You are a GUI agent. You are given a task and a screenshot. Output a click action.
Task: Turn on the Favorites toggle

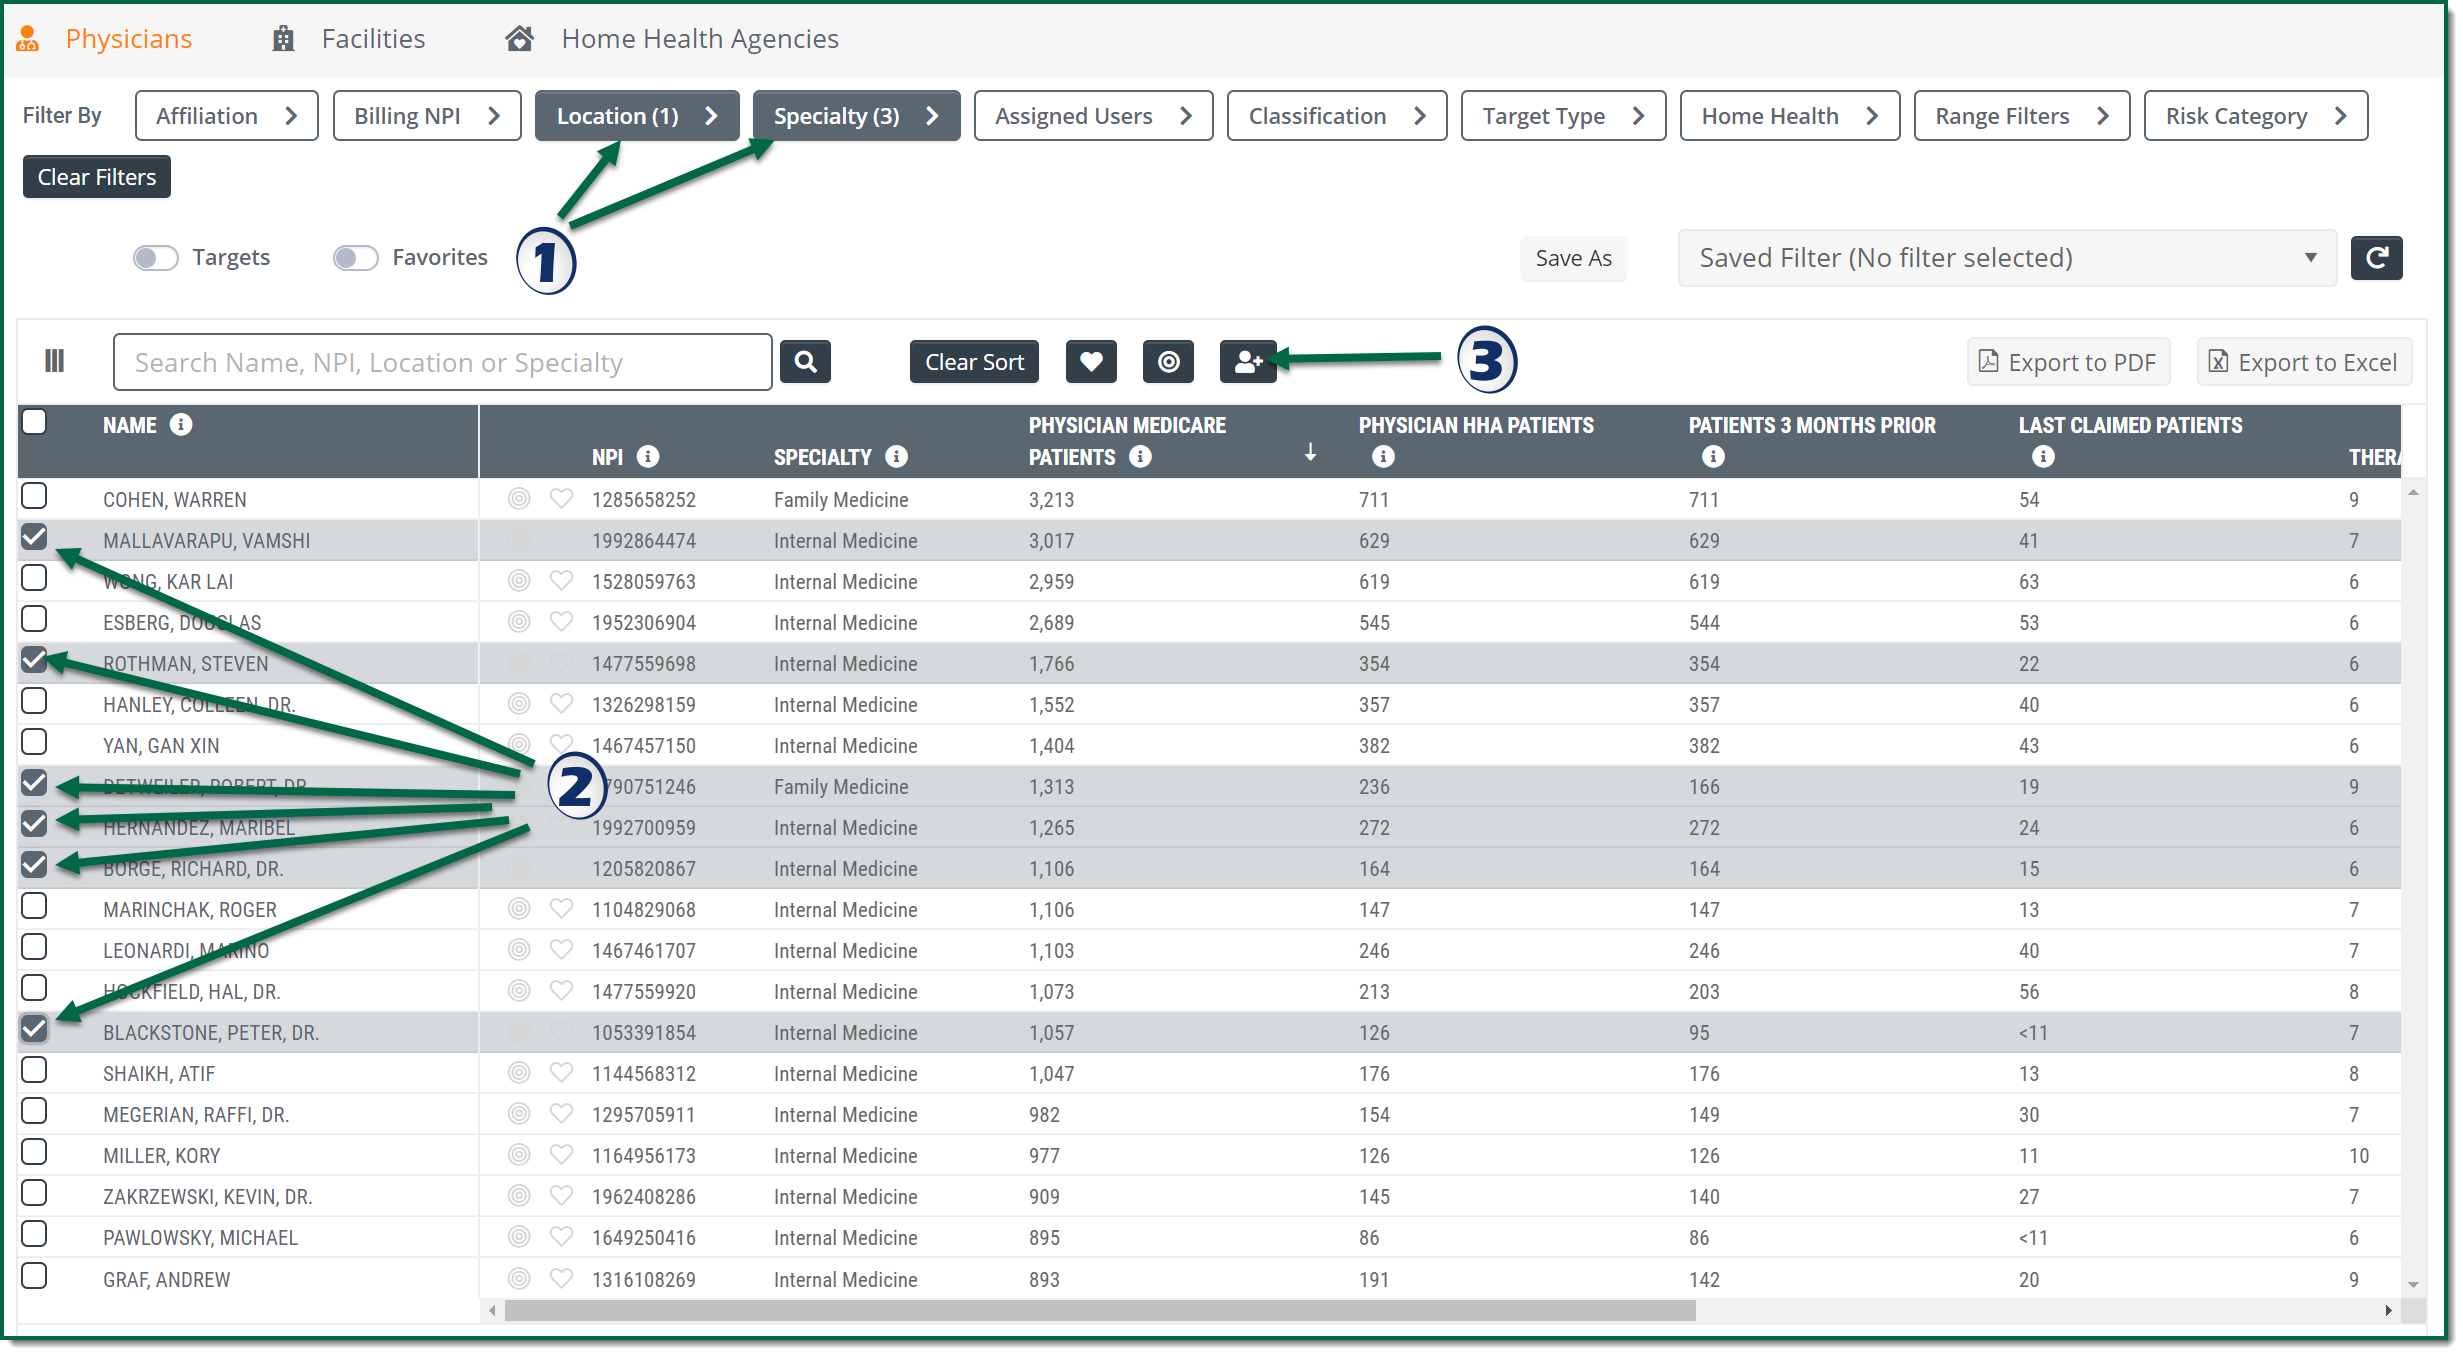[x=356, y=258]
